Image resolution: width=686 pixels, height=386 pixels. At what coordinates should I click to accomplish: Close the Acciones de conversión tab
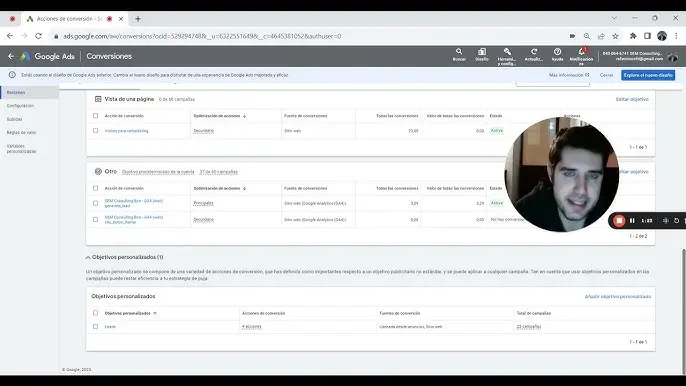coord(121,19)
